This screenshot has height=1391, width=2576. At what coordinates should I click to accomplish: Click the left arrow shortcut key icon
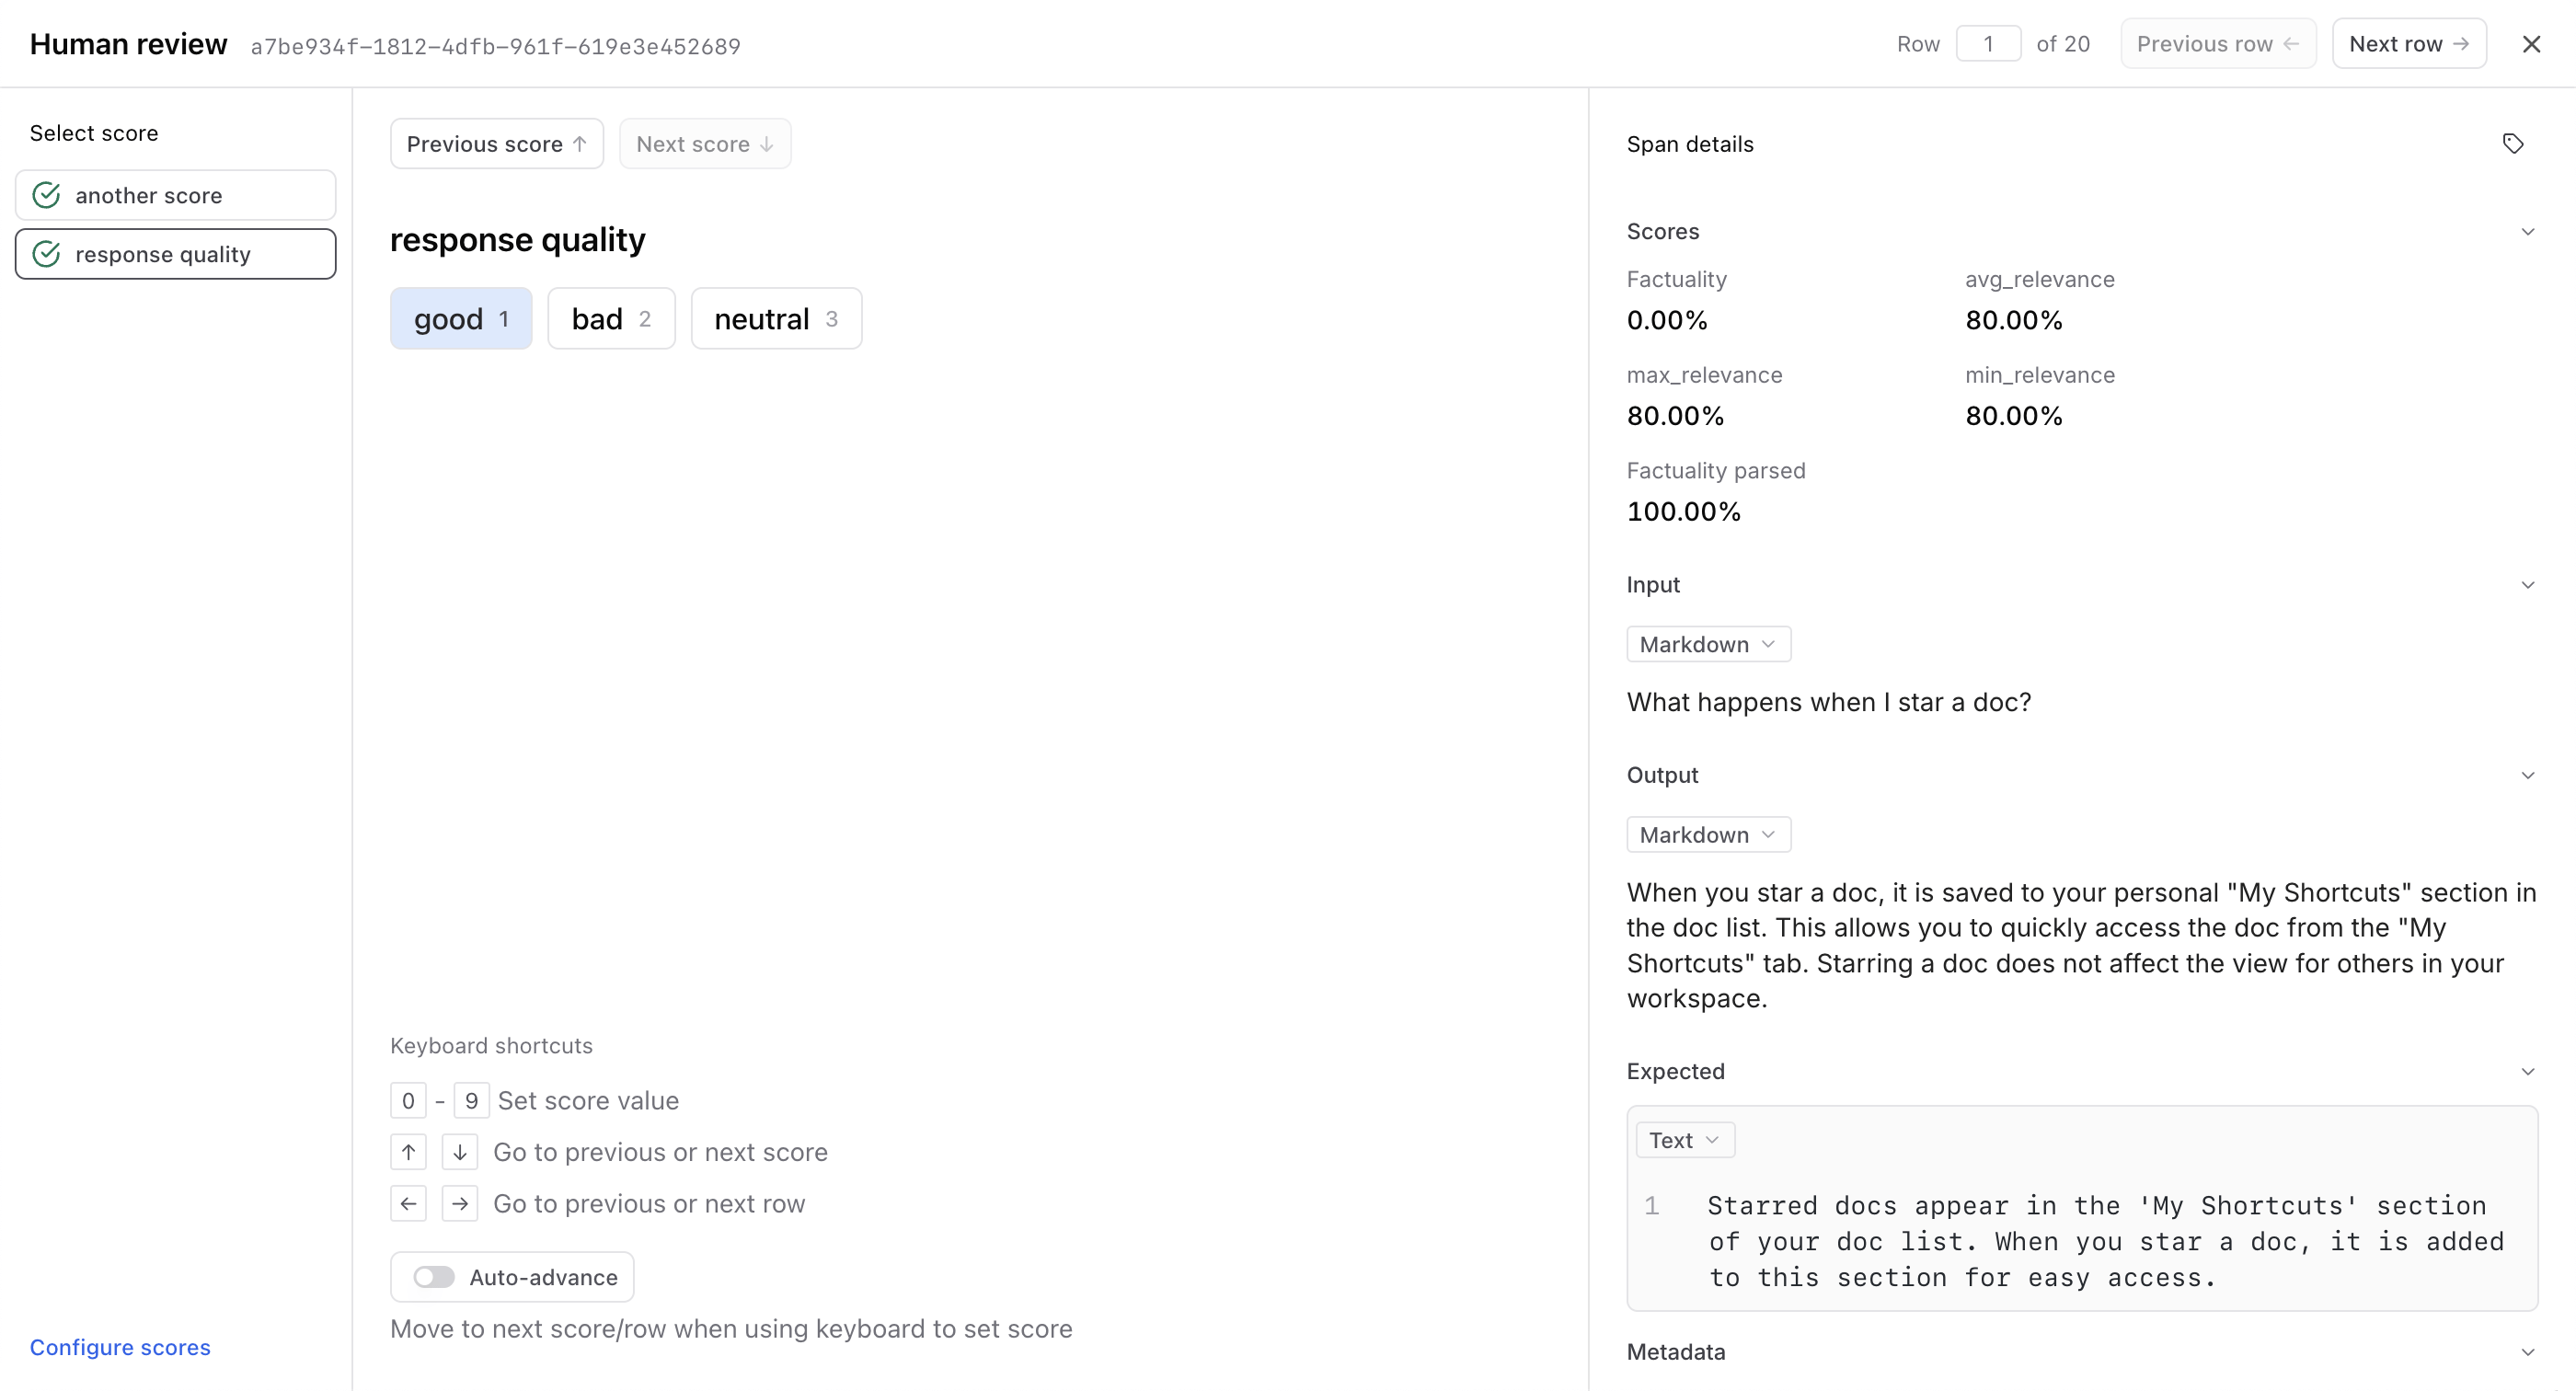click(x=408, y=1204)
